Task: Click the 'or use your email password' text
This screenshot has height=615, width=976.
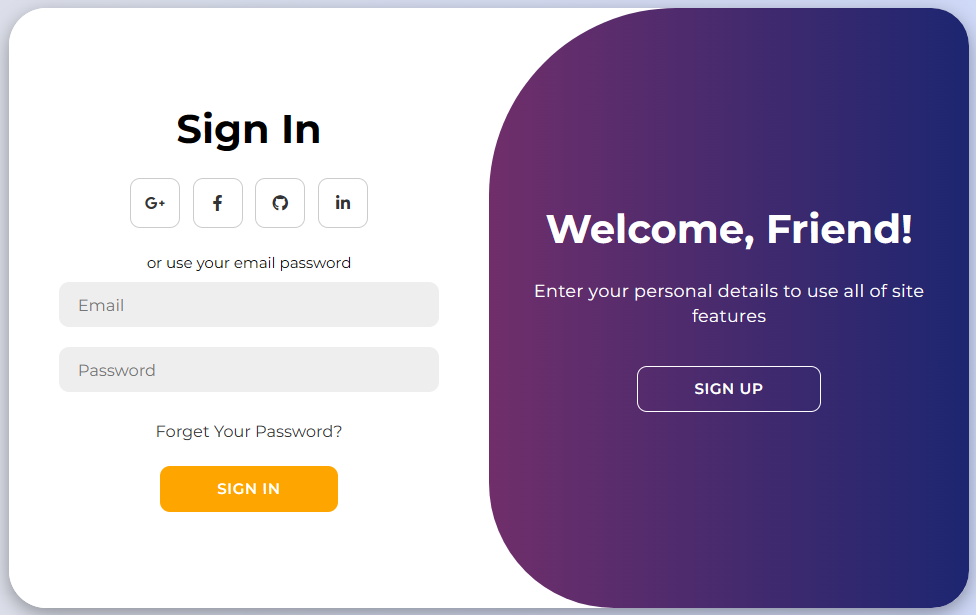Action: (x=249, y=263)
